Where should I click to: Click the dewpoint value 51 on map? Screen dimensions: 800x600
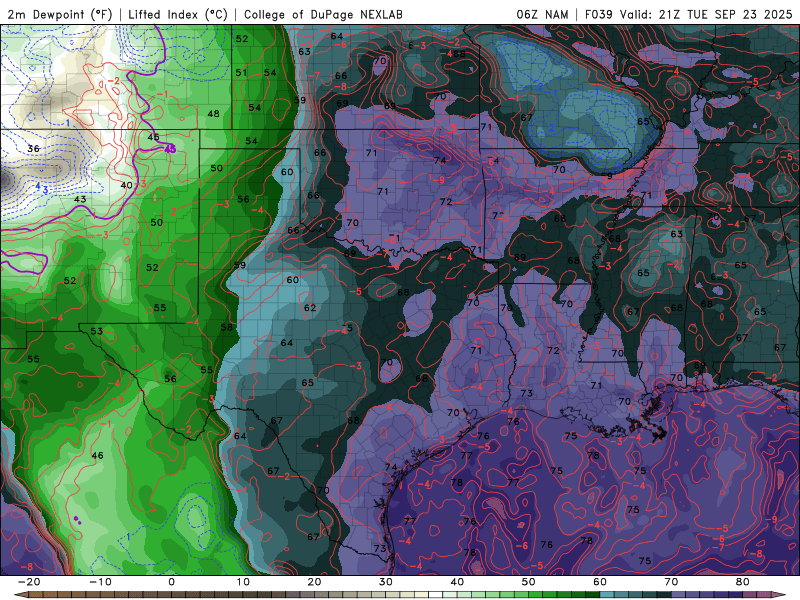(x=241, y=72)
